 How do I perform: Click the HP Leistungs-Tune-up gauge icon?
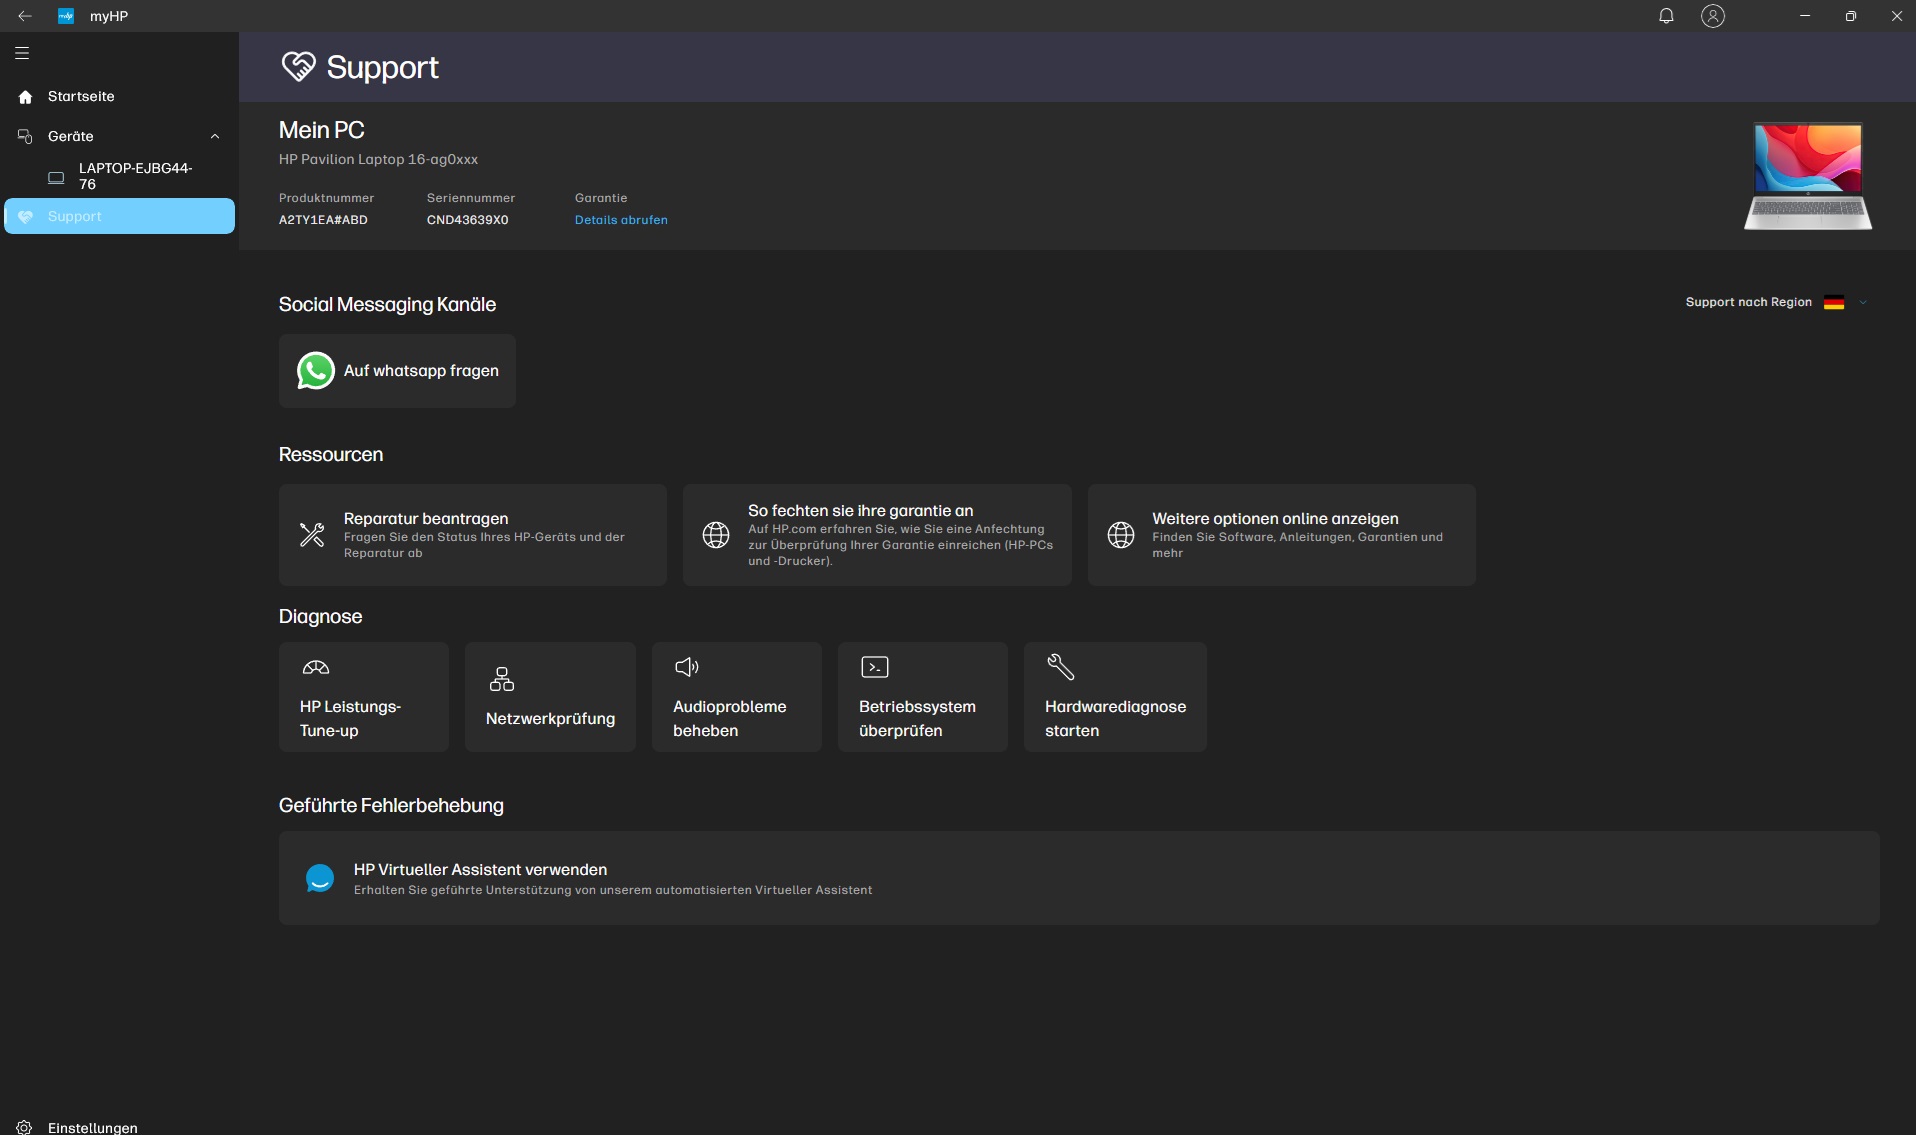[x=316, y=667]
